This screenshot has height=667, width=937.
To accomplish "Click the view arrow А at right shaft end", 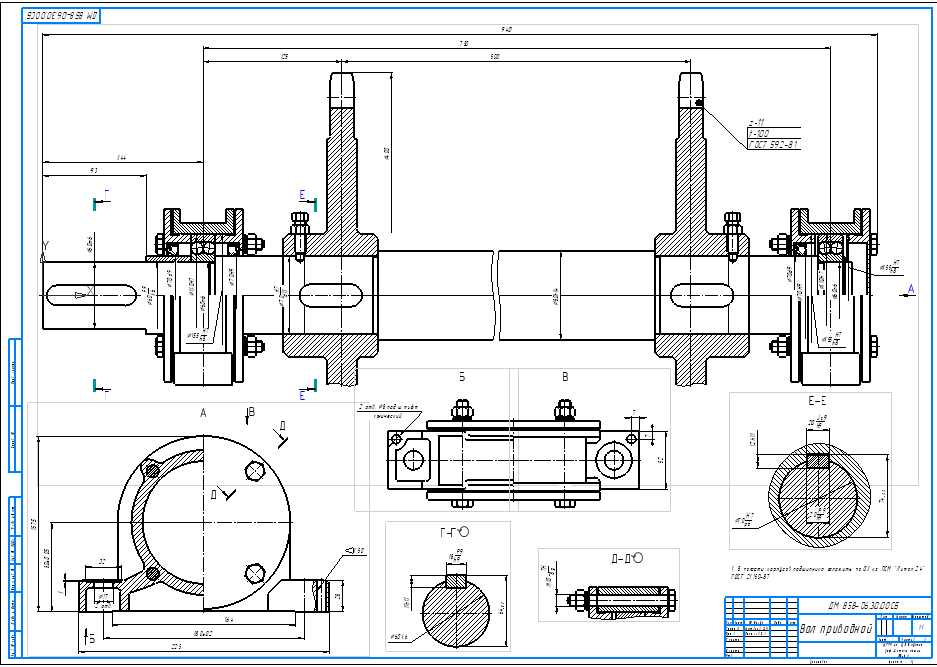I will click(x=908, y=289).
